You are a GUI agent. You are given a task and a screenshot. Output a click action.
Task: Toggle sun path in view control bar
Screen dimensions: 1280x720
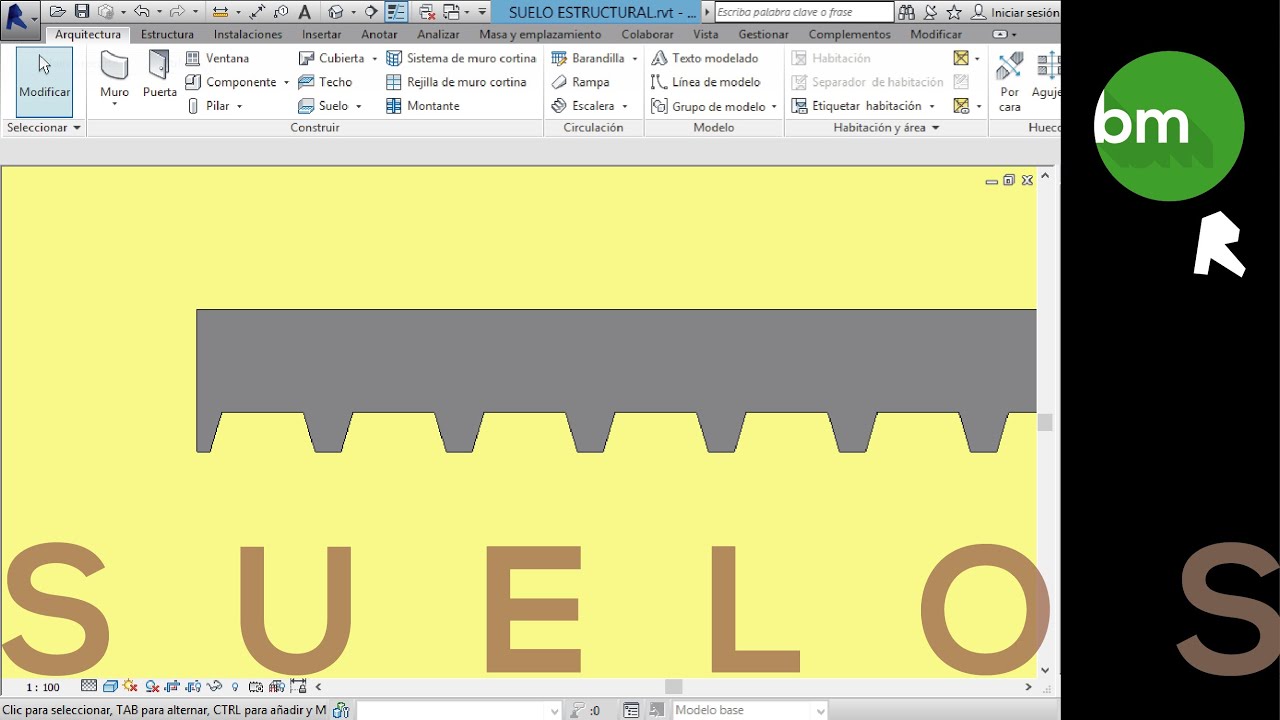130,686
